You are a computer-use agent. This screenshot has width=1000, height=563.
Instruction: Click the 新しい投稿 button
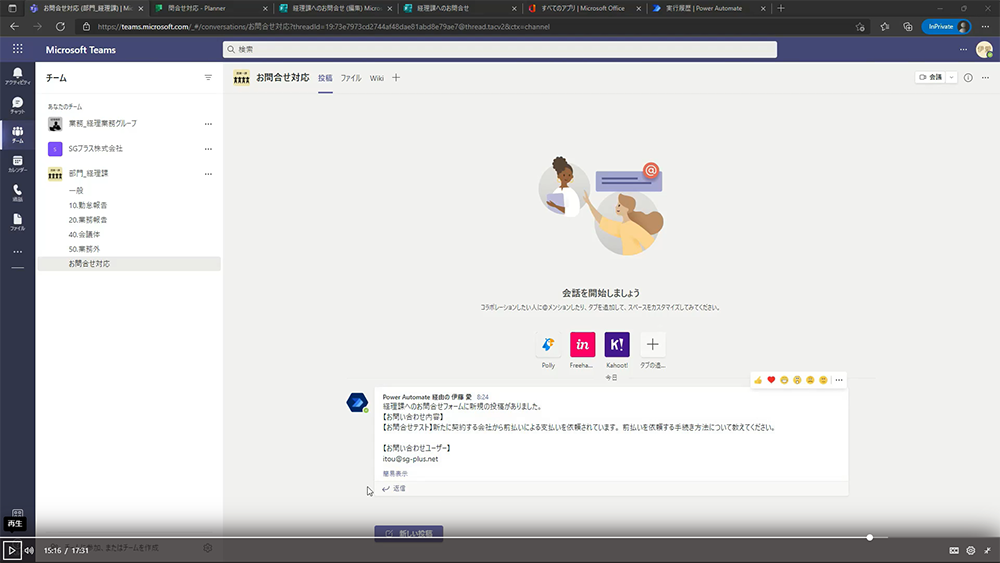409,533
